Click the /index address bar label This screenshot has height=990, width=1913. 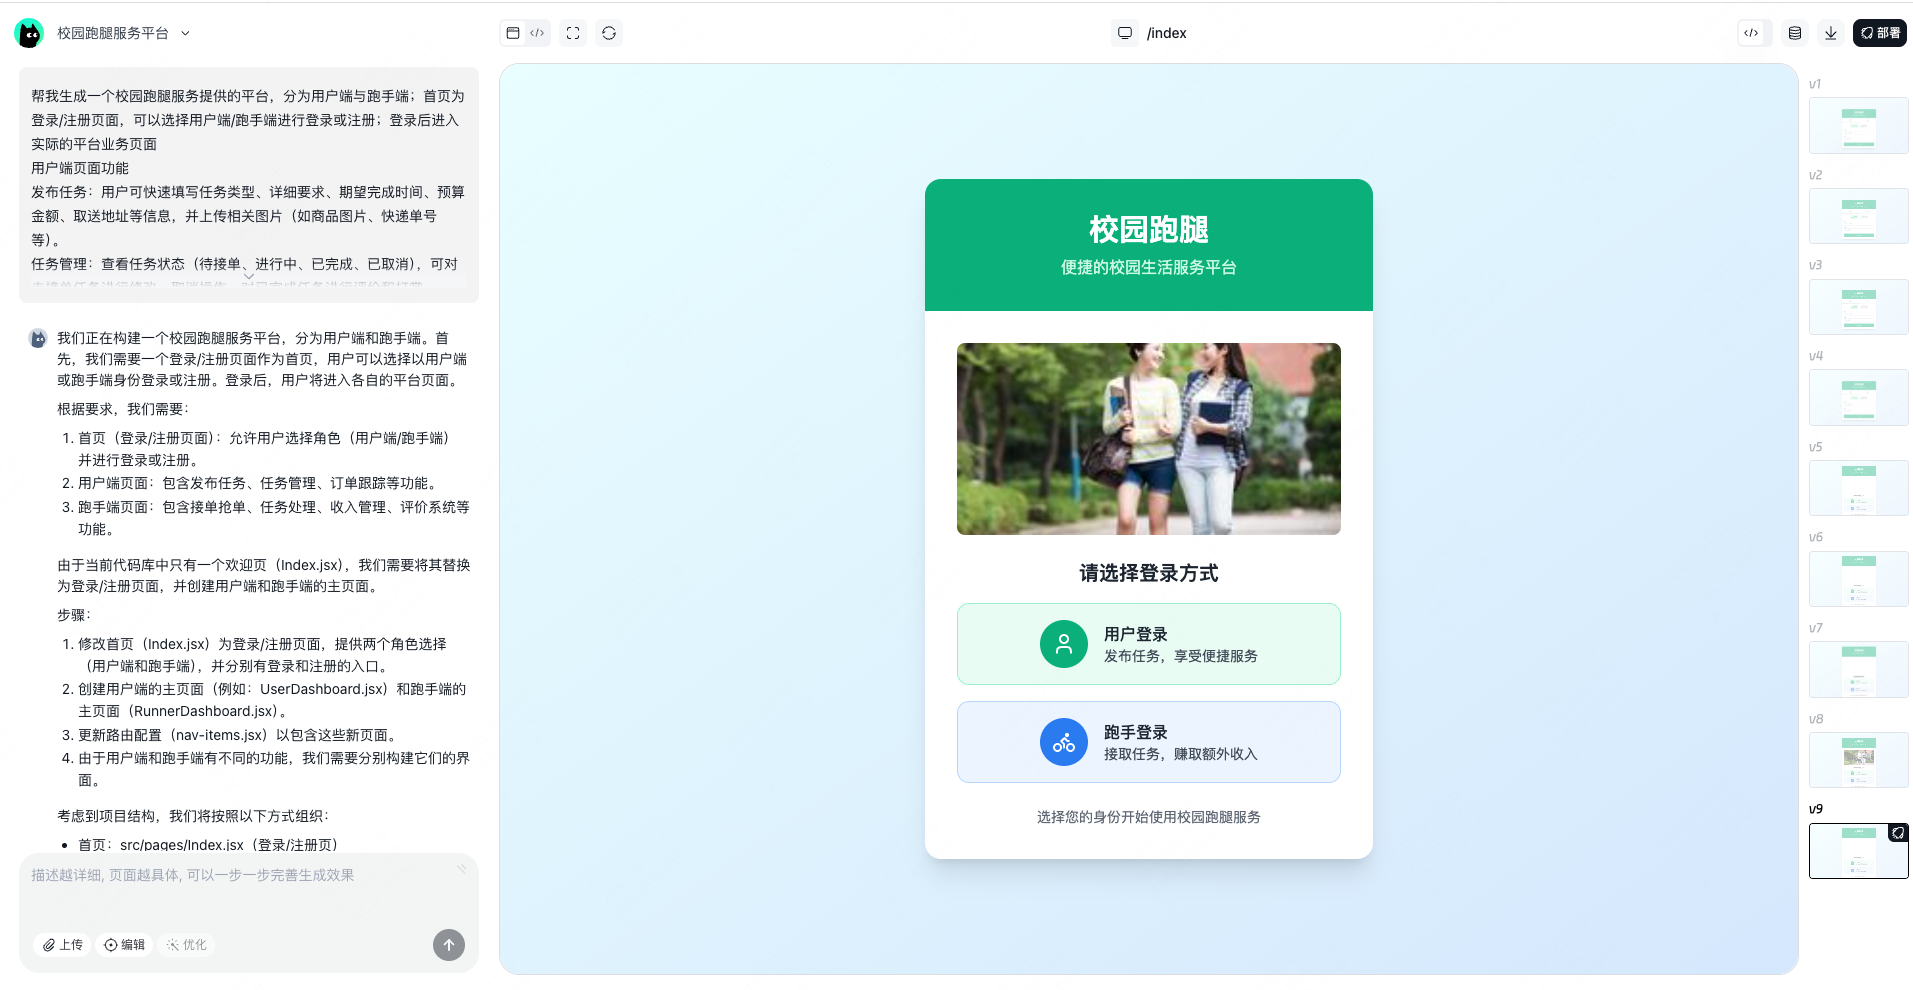(1166, 32)
